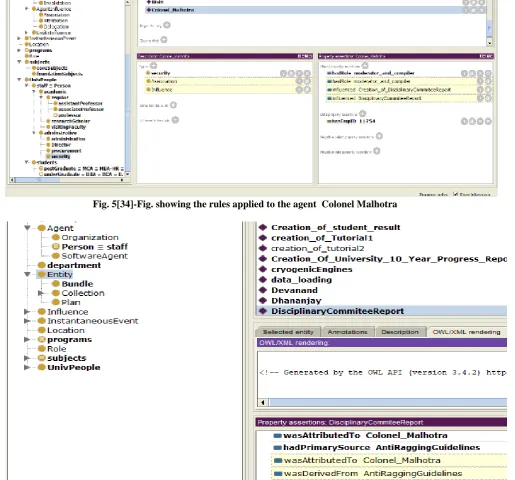
Task: Edit button on first hasRole moderator_and_compiler row
Action: click(488, 73)
